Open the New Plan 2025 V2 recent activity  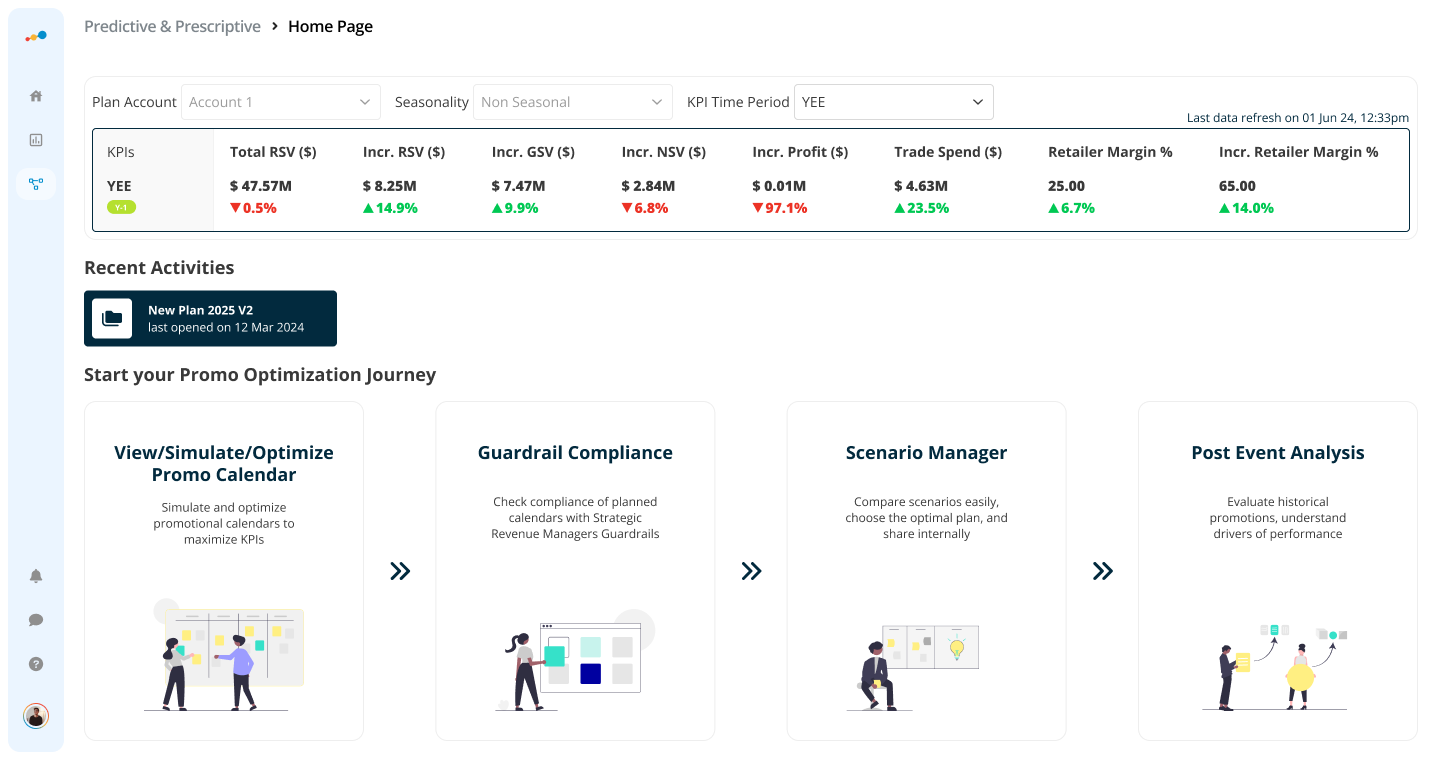click(210, 319)
